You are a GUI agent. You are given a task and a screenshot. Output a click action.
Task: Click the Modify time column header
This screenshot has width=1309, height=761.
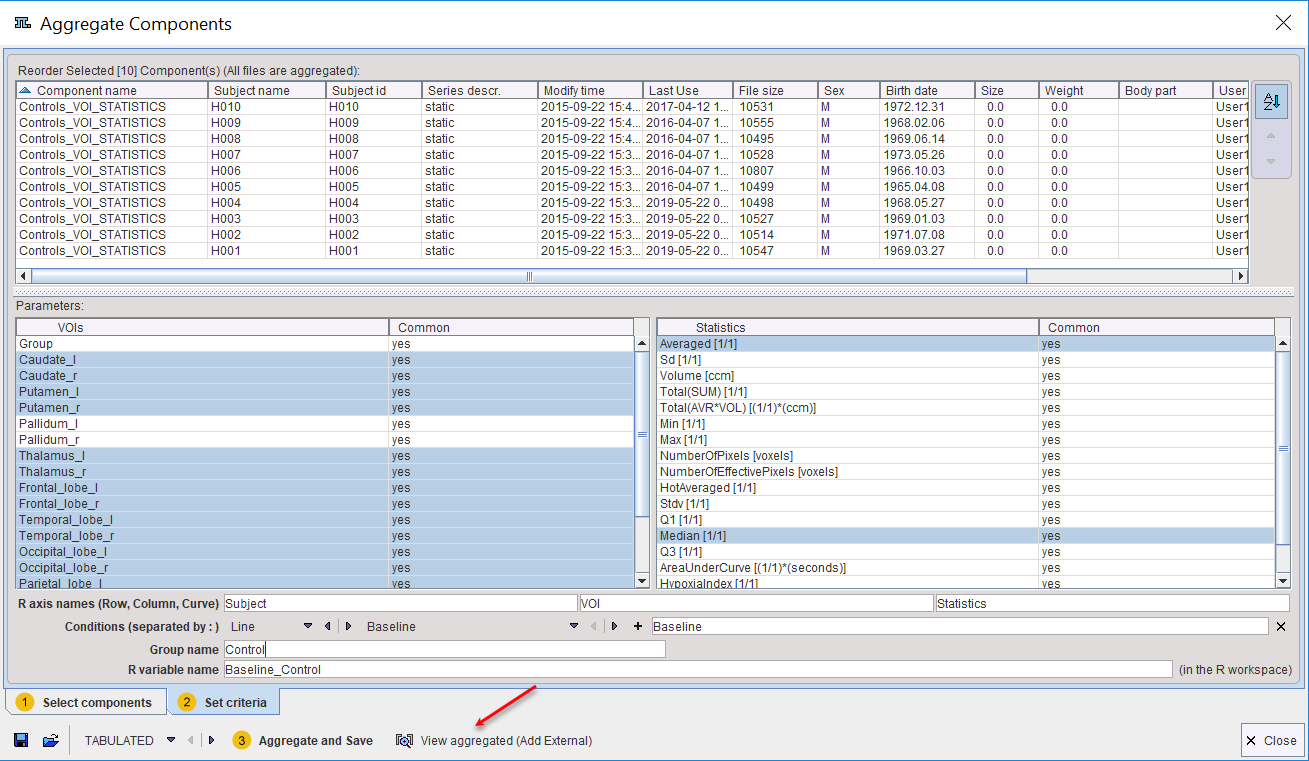(x=589, y=90)
